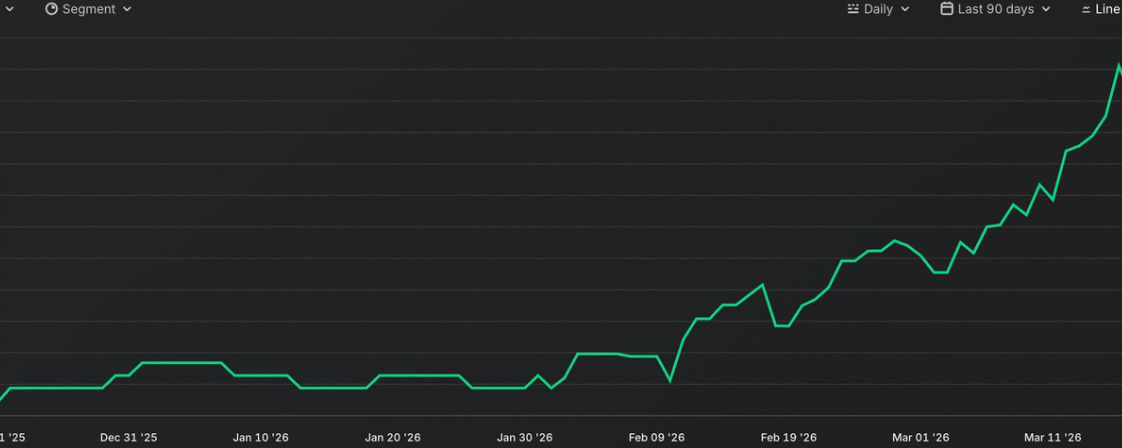The image size is (1122, 448).
Task: Click the Jan 30 '26 axis label
Action: [x=525, y=437]
